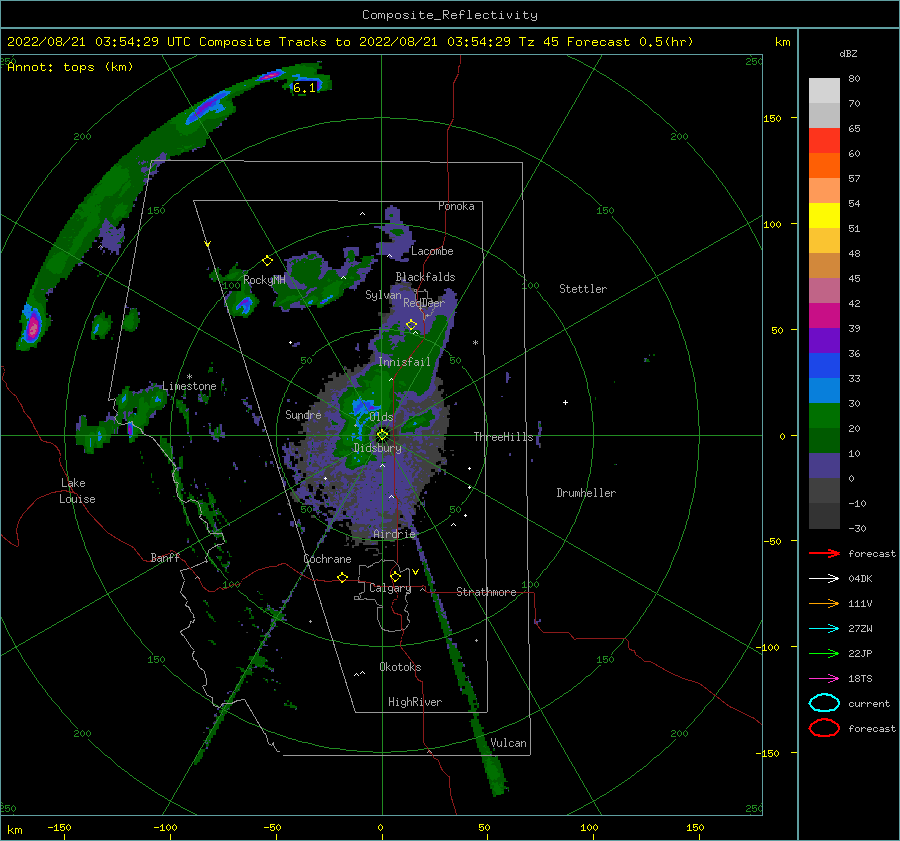
Task: Click the yellow diamond marker above Calgary
Action: (x=395, y=576)
